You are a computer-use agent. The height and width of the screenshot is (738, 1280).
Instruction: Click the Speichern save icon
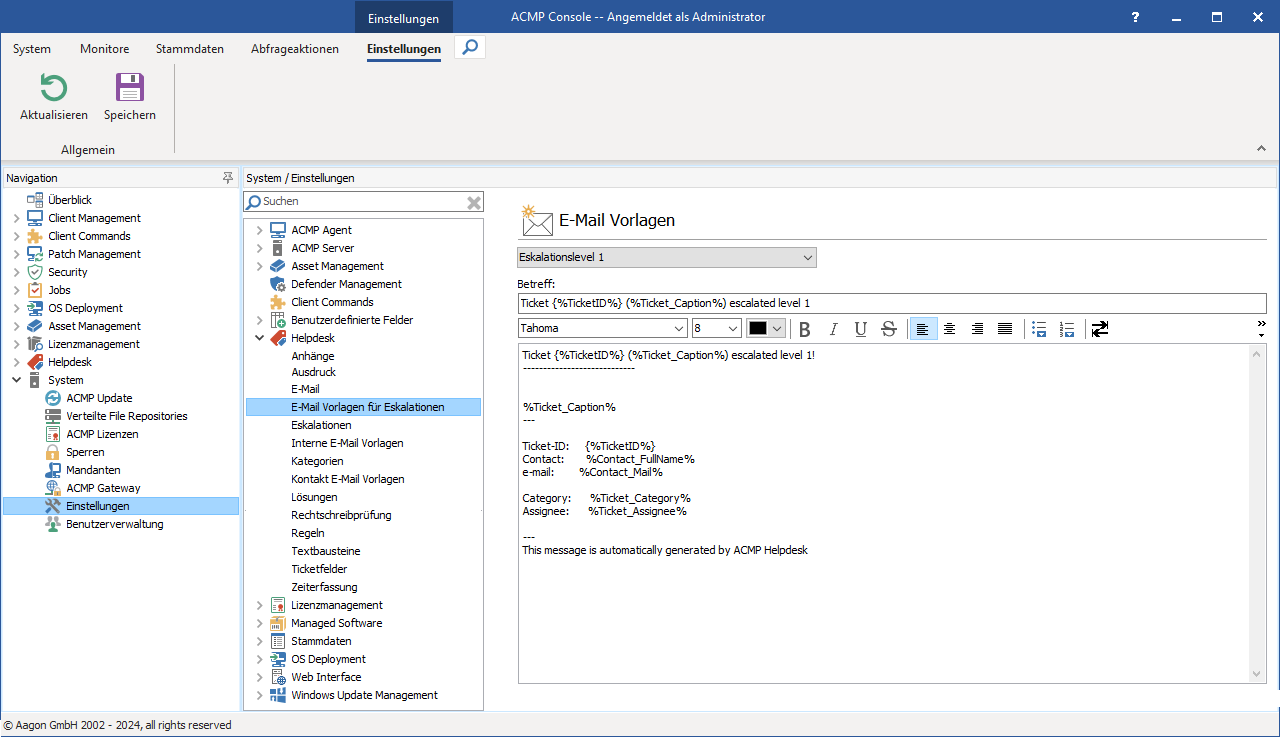coord(130,88)
